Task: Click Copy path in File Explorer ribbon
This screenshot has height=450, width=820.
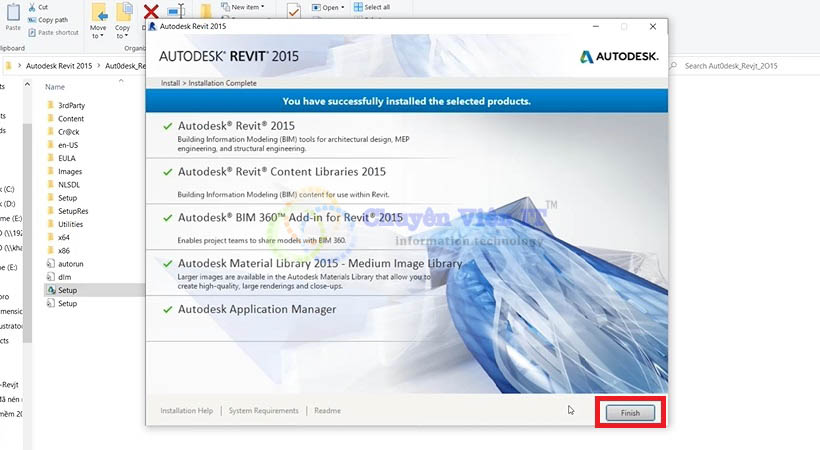Action: pos(48,20)
